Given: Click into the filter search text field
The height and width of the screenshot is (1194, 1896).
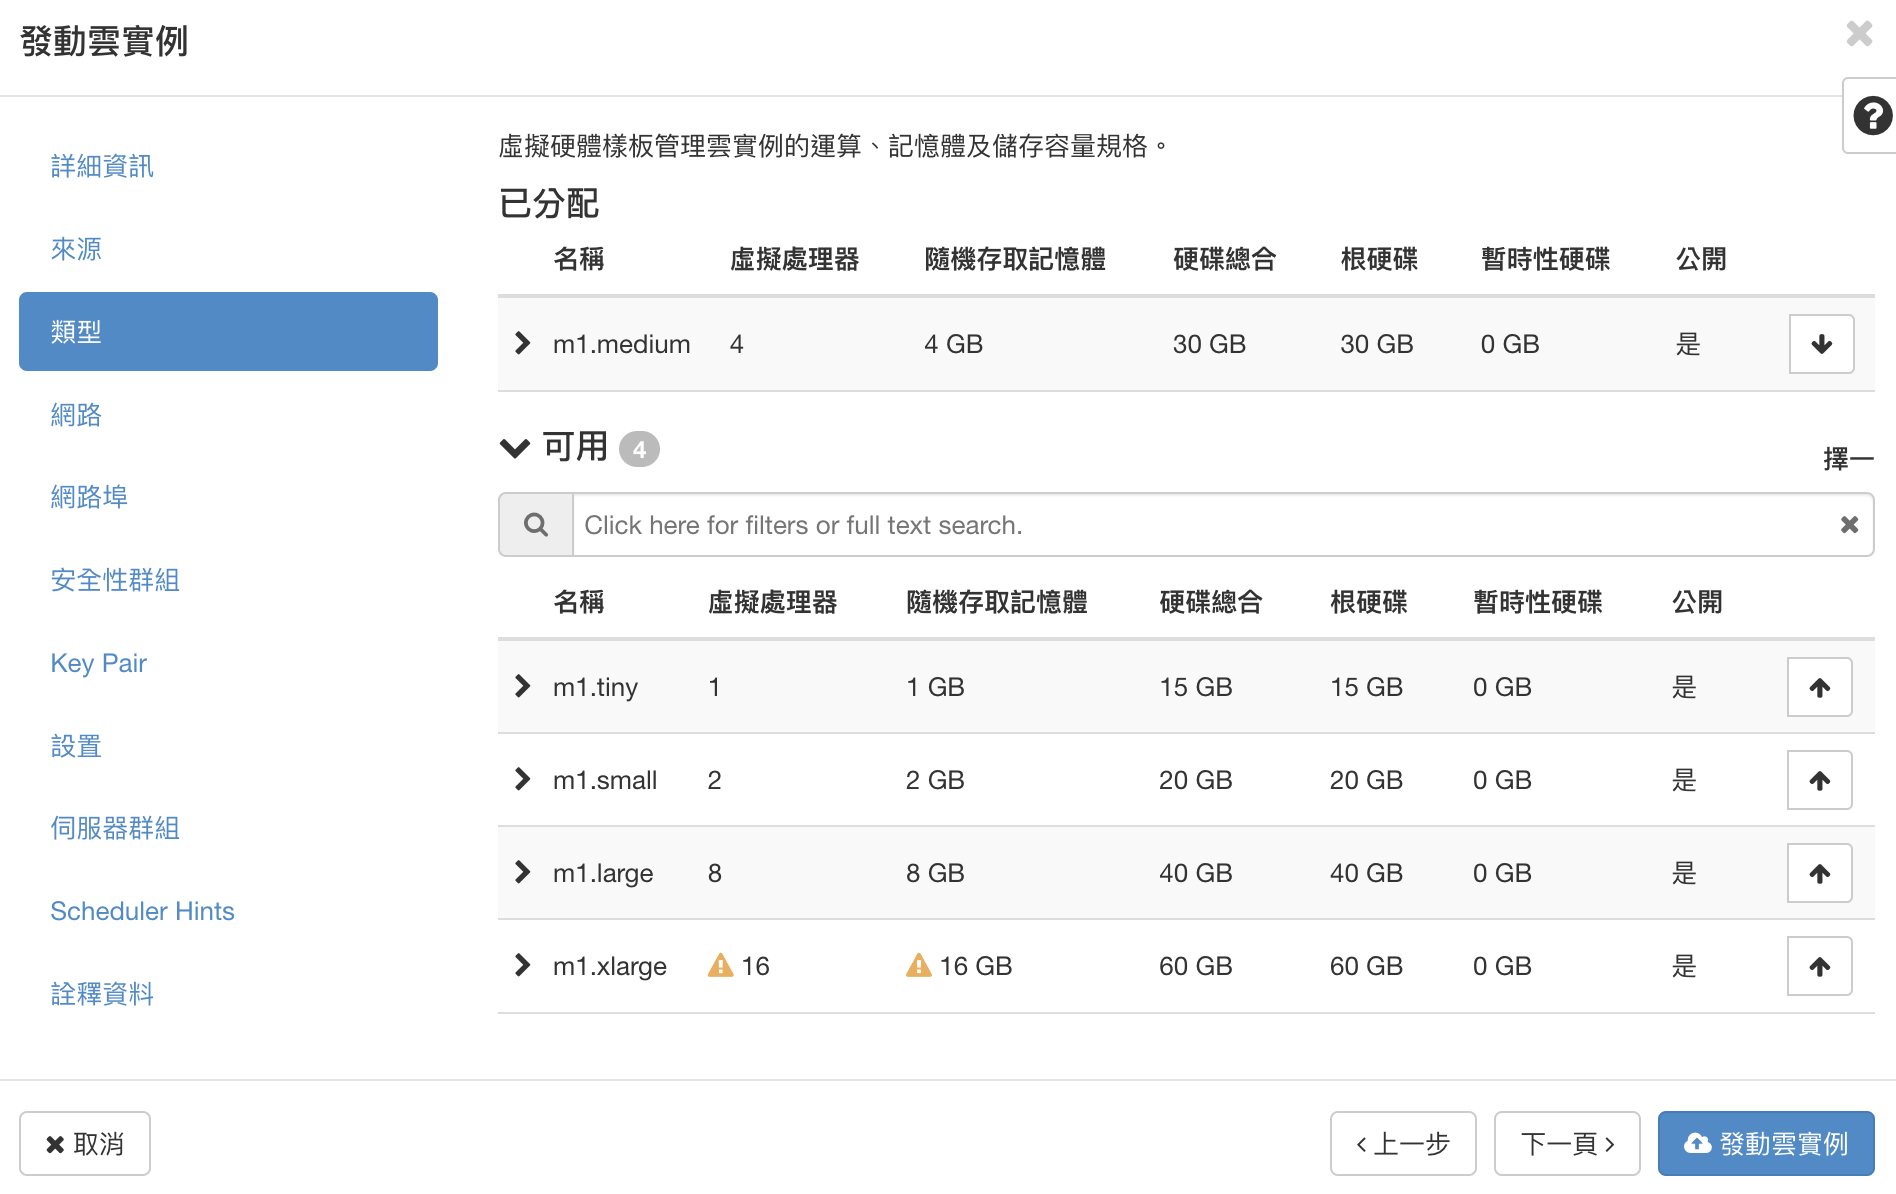Looking at the screenshot, I should point(1200,525).
